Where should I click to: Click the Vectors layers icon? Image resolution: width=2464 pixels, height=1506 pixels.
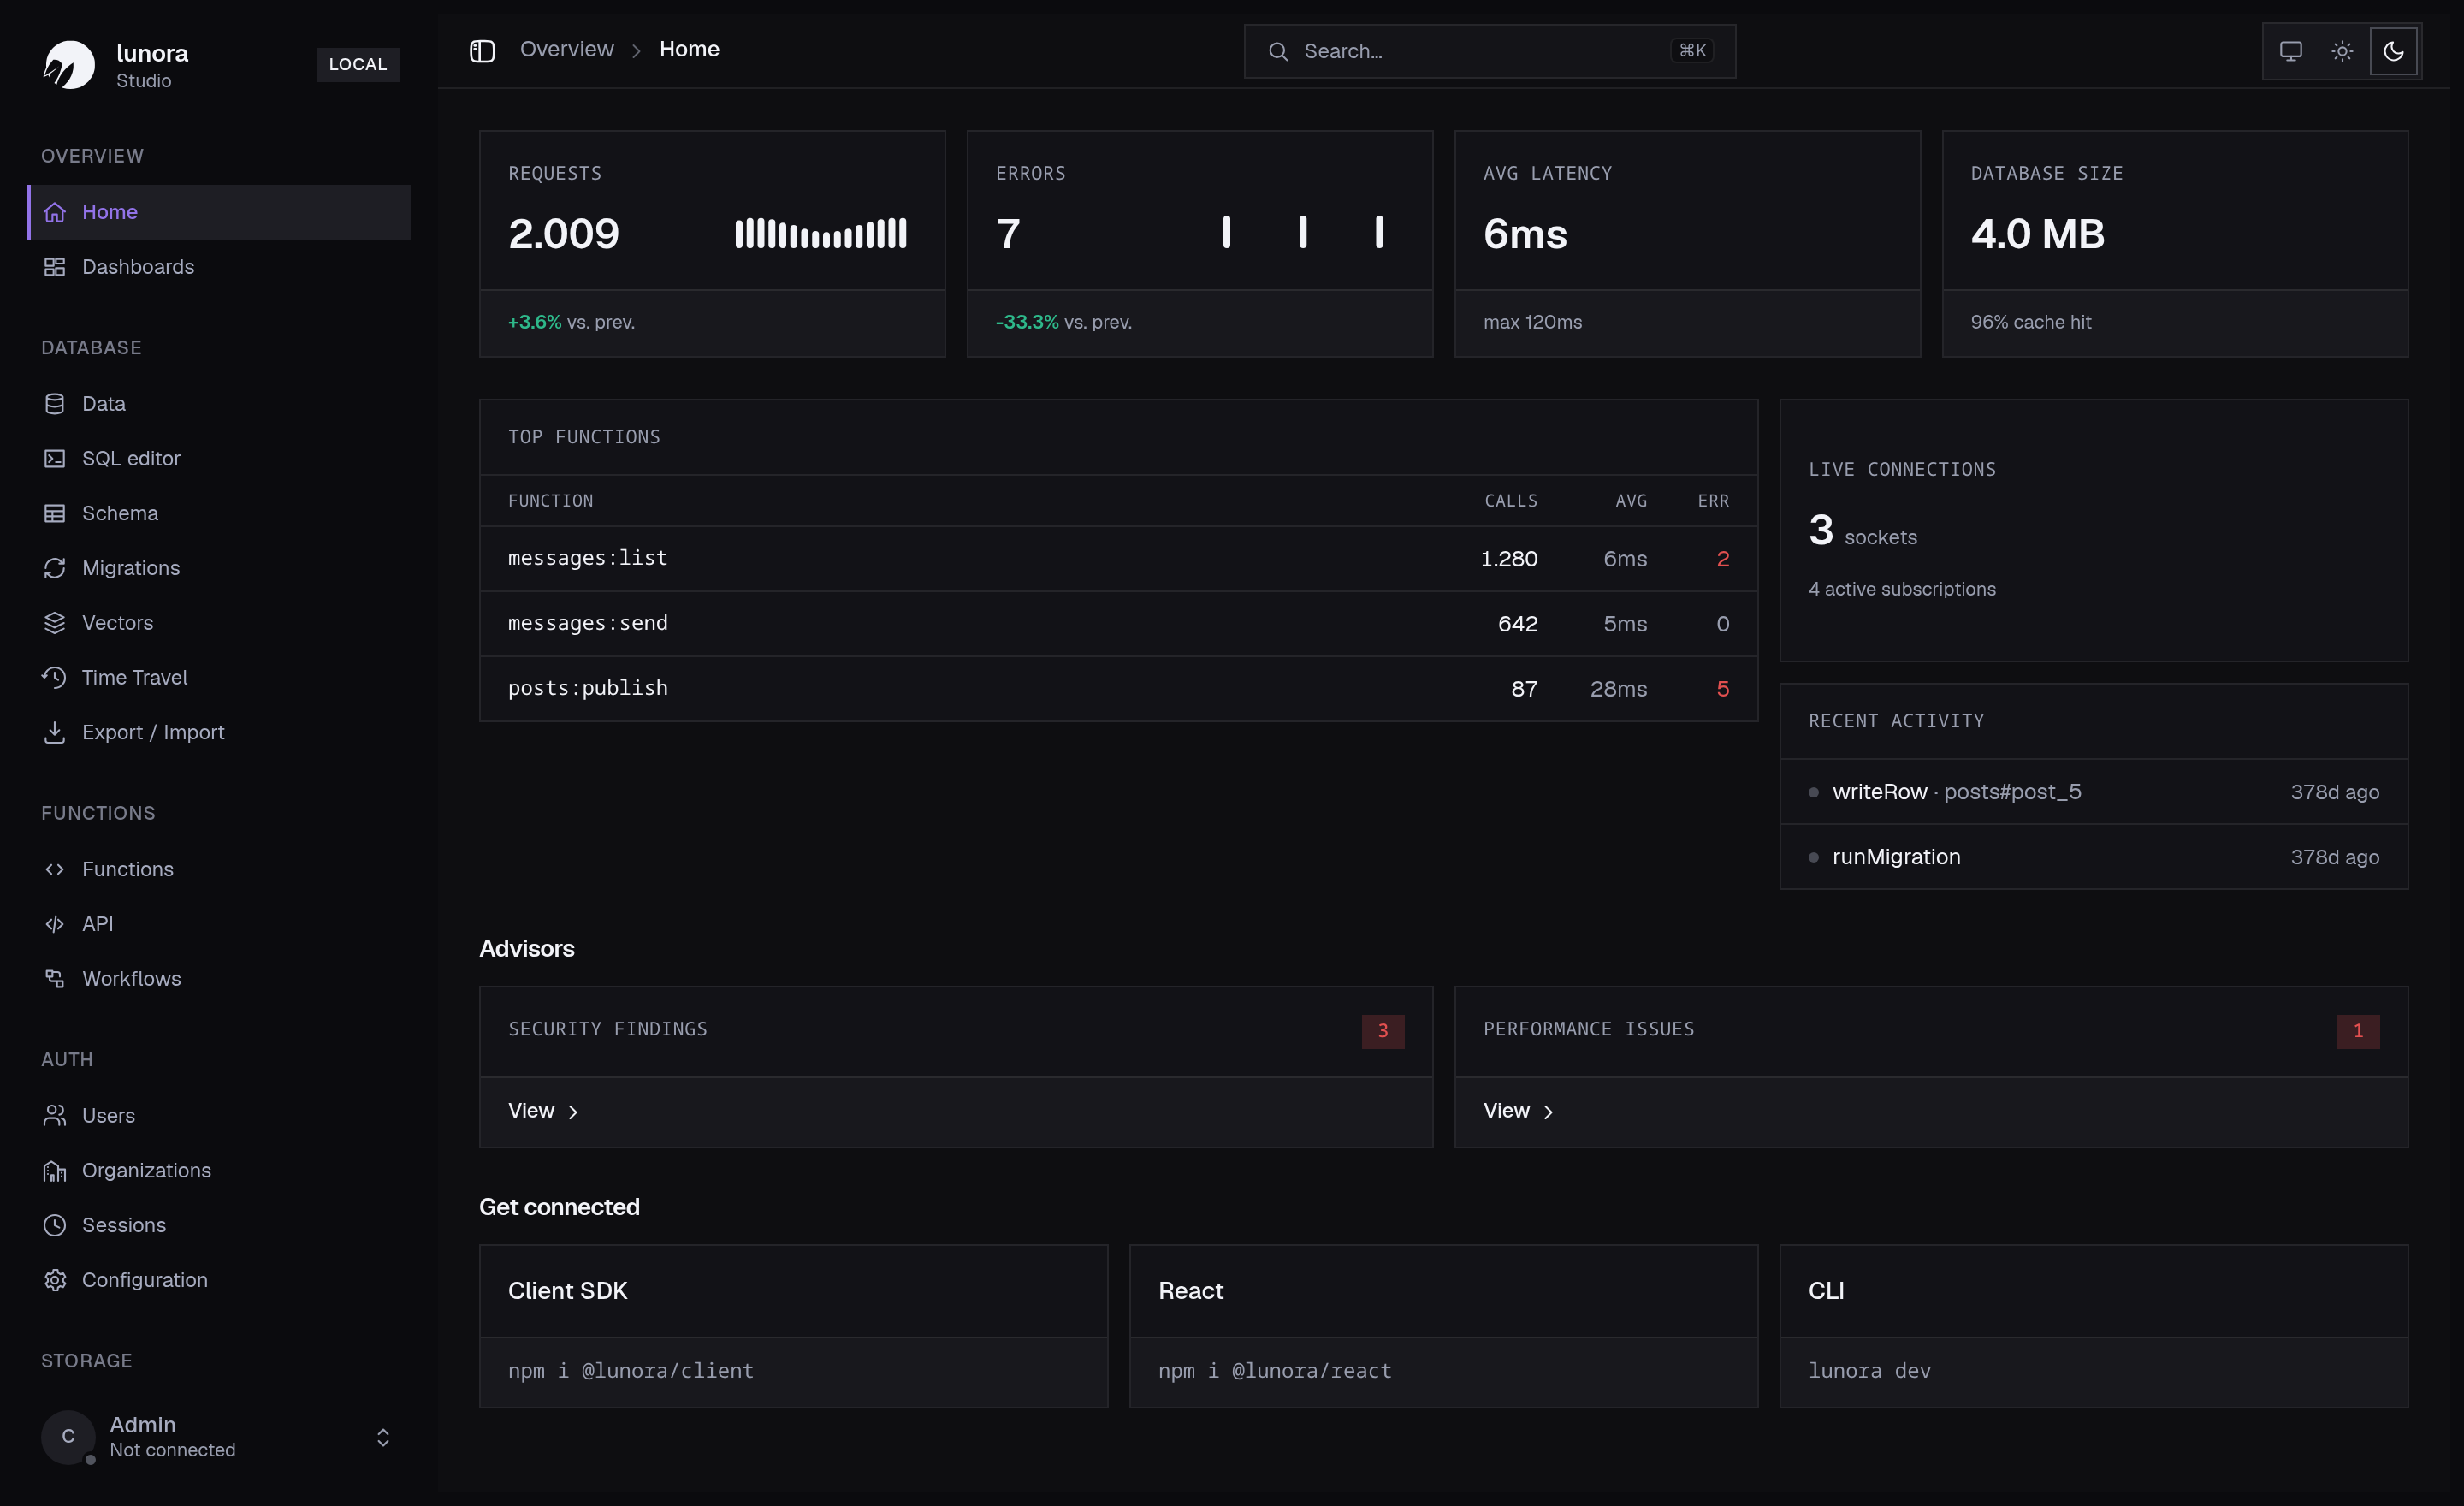pos(55,623)
